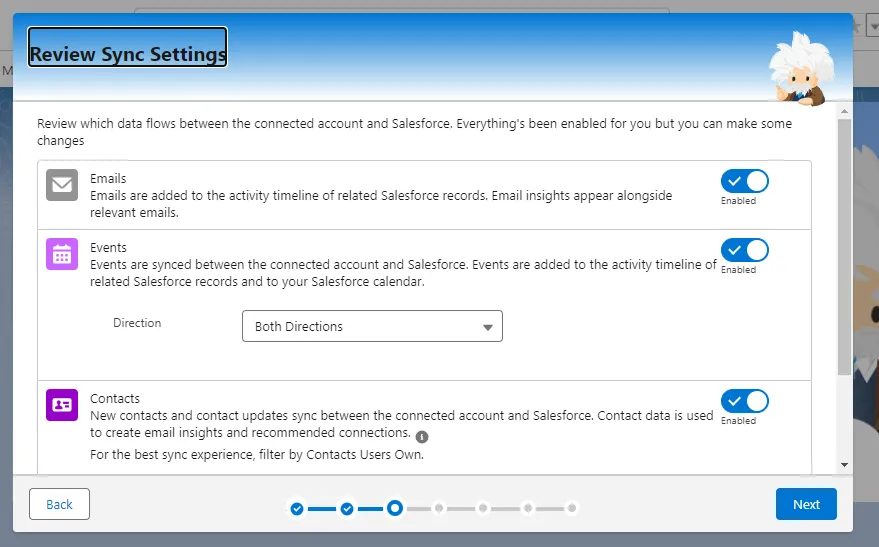Go to first completed progress step
The width and height of the screenshot is (879, 547).
click(x=297, y=509)
